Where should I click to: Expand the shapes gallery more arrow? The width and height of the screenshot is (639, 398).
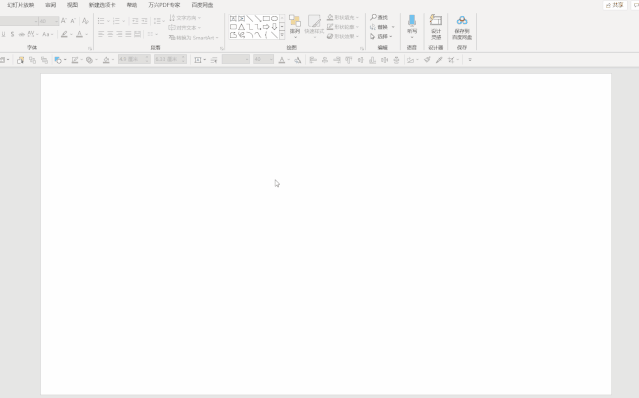282,35
